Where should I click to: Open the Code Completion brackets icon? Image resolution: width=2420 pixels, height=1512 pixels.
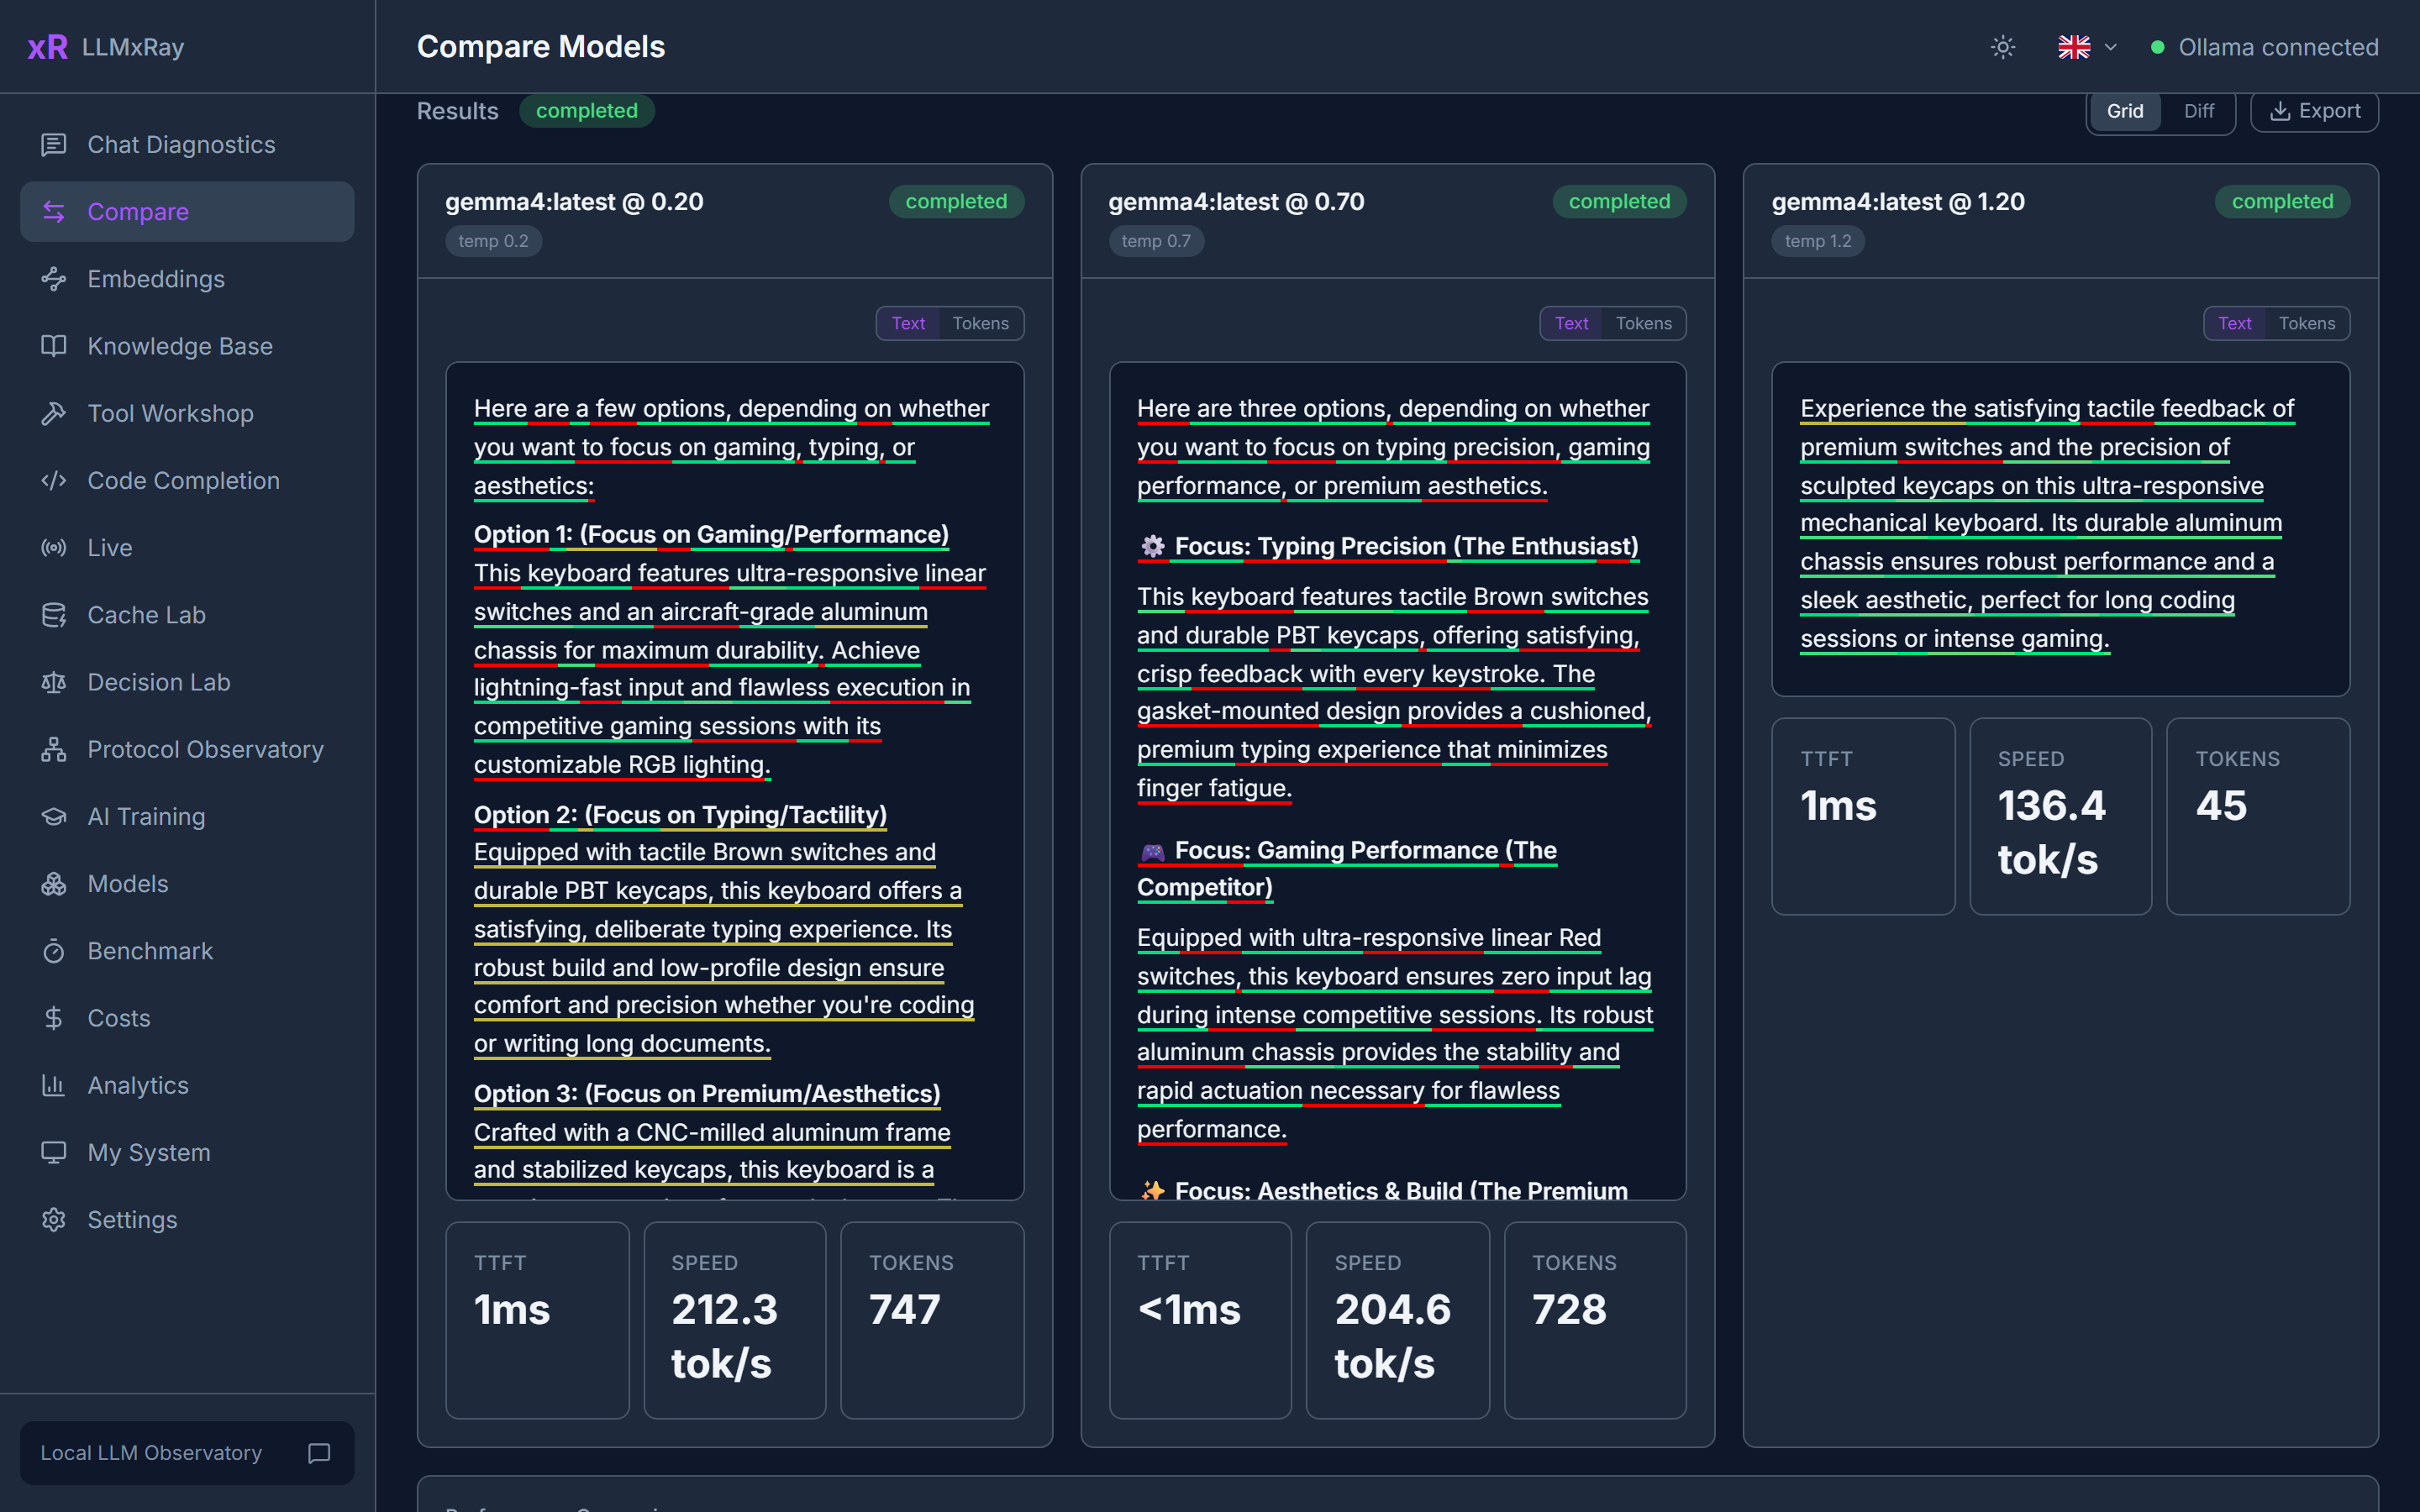click(x=54, y=481)
